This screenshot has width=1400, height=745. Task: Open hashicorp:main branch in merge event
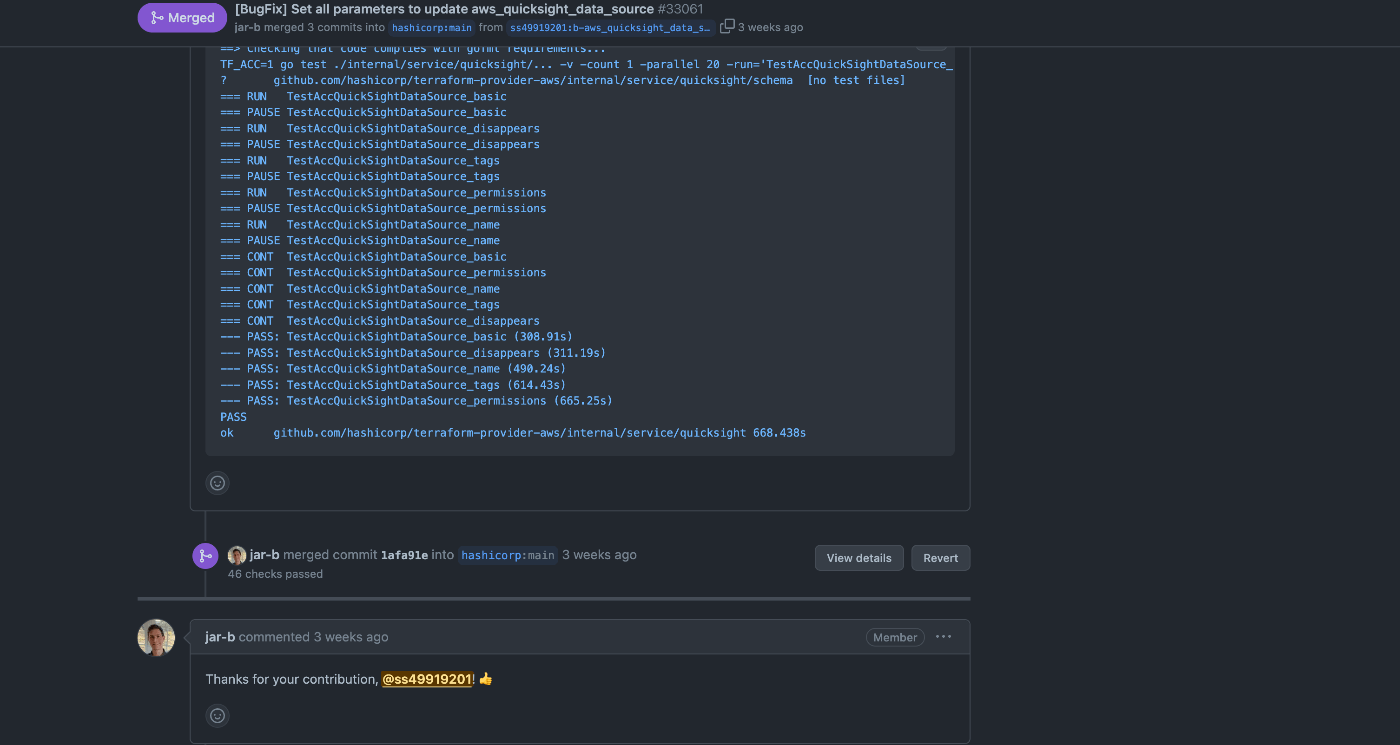pos(508,555)
